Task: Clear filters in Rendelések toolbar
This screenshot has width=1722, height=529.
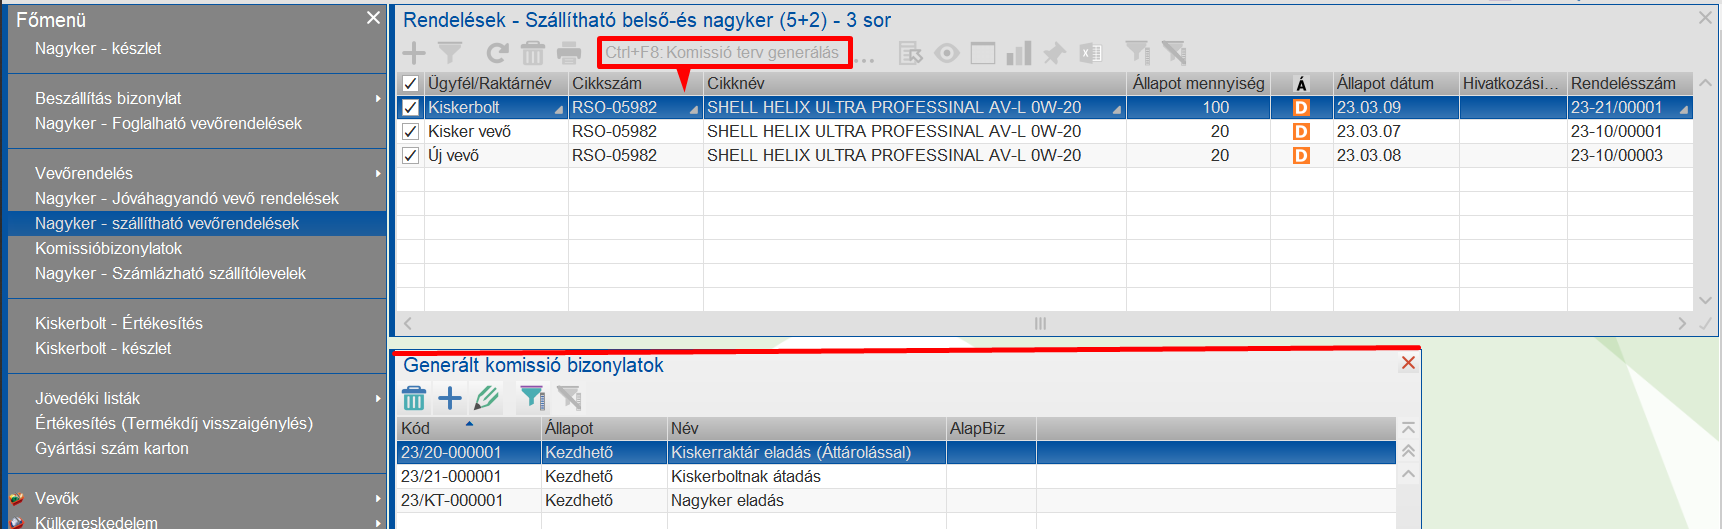Action: click(1174, 53)
